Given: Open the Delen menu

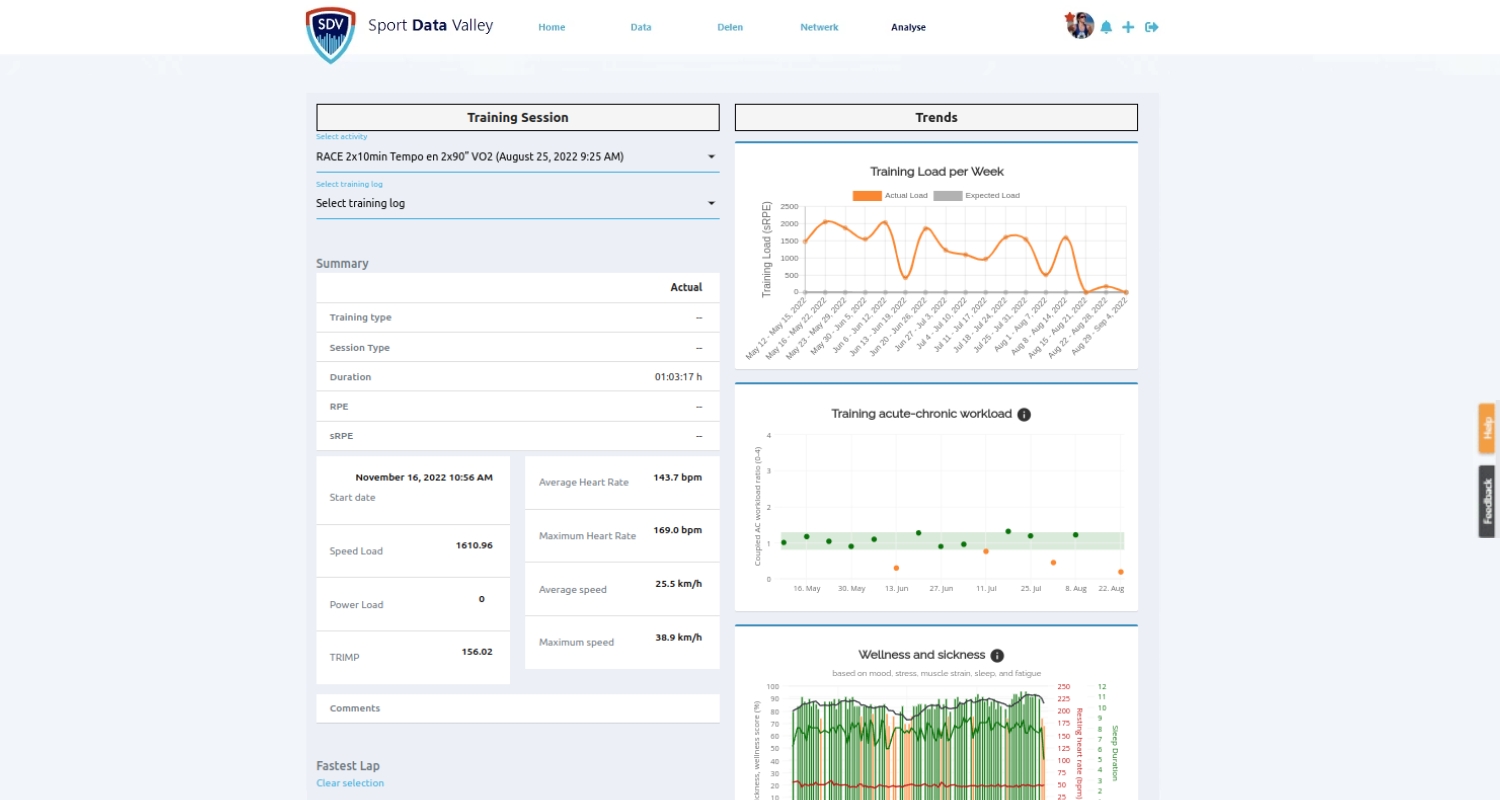Looking at the screenshot, I should click(x=730, y=27).
